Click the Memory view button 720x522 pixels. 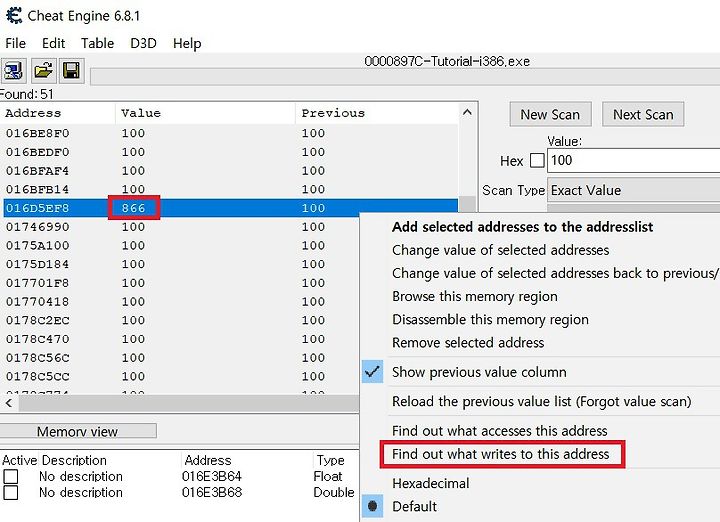[77, 431]
